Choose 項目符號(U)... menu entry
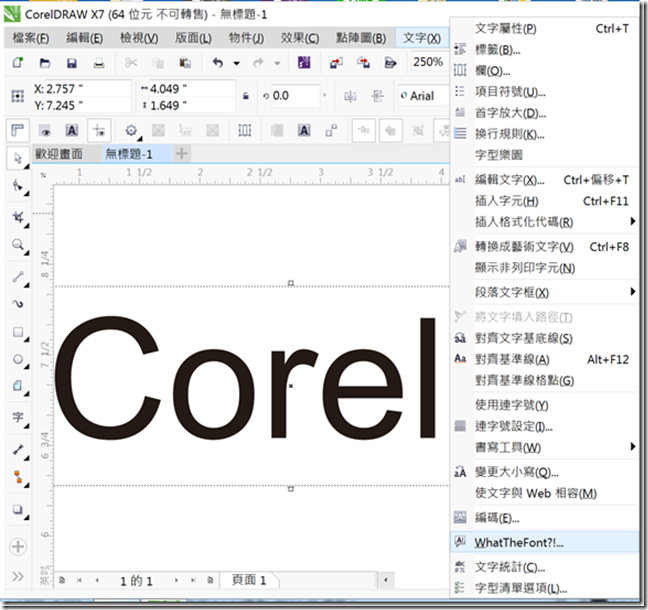The width and height of the screenshot is (648, 610). click(545, 91)
